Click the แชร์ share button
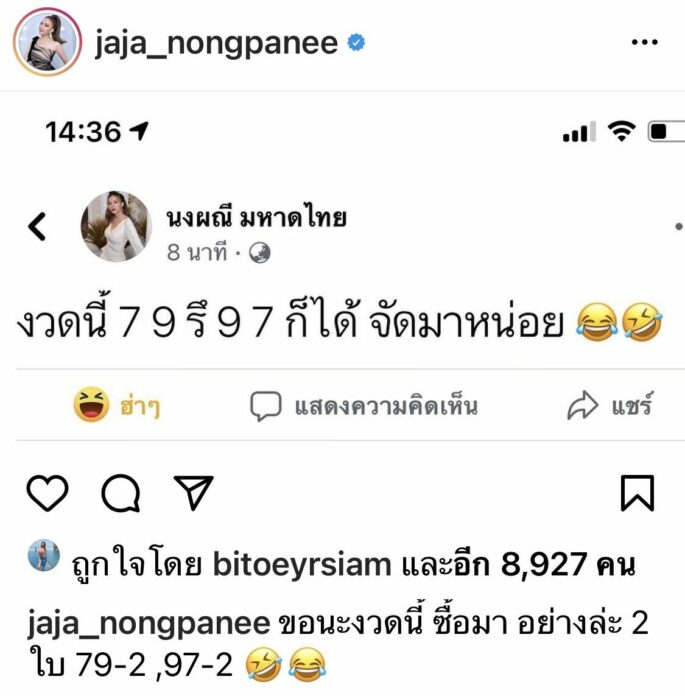Viewport: 685px width, 696px height. tap(610, 405)
